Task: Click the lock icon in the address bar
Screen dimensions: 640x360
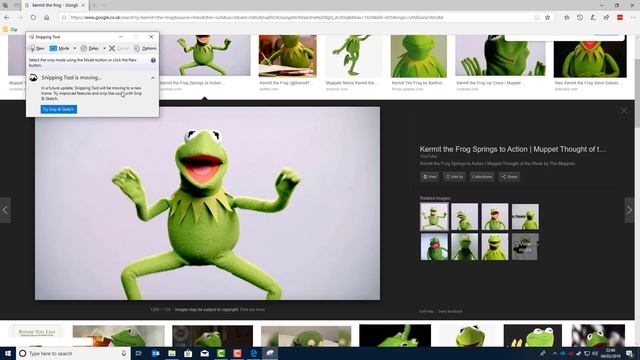Action: [64, 18]
